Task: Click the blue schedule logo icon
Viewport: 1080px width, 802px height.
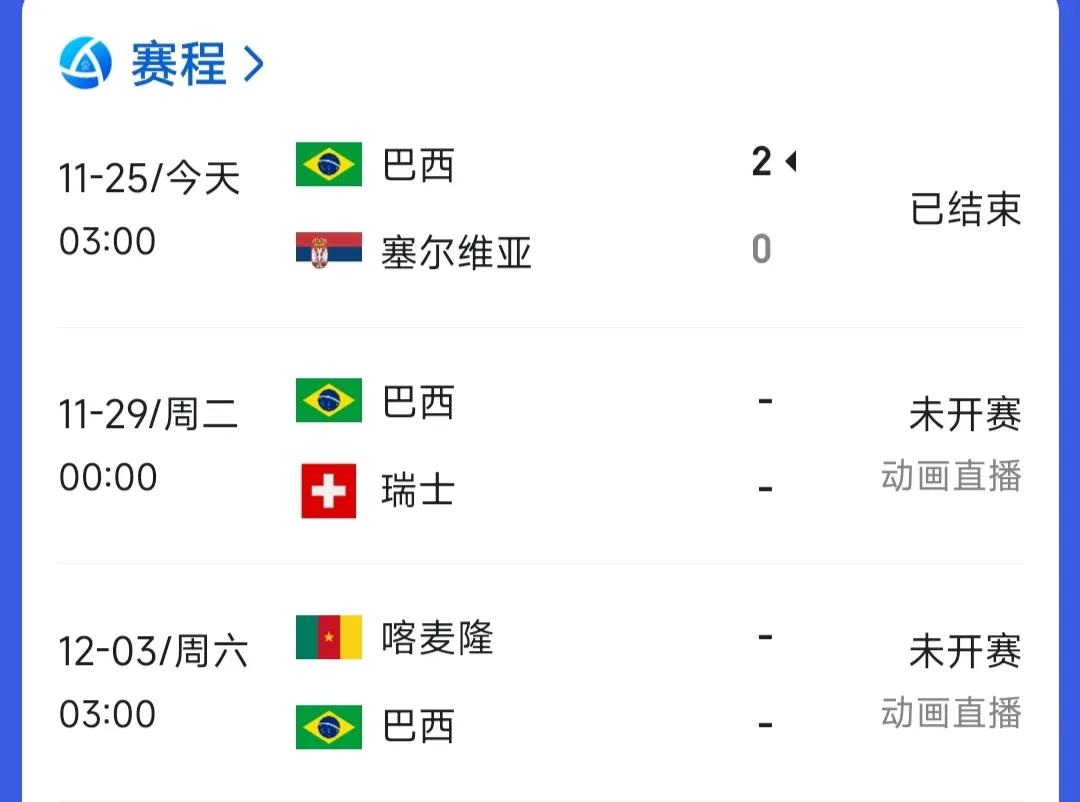Action: click(x=85, y=63)
